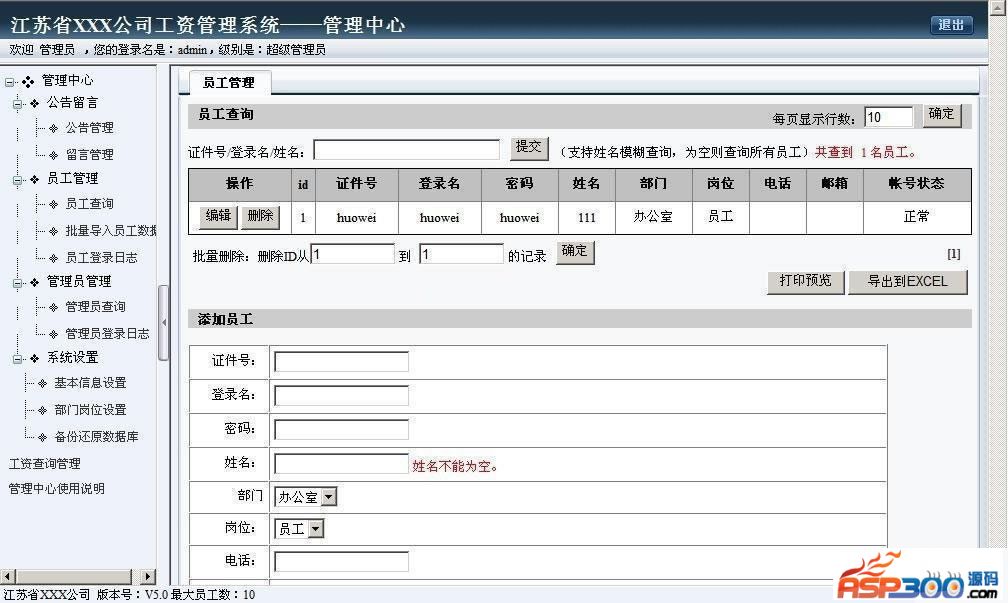The width and height of the screenshot is (1008, 603).
Task: Click the sidebar collapse splitter arrow
Action: coord(164,322)
